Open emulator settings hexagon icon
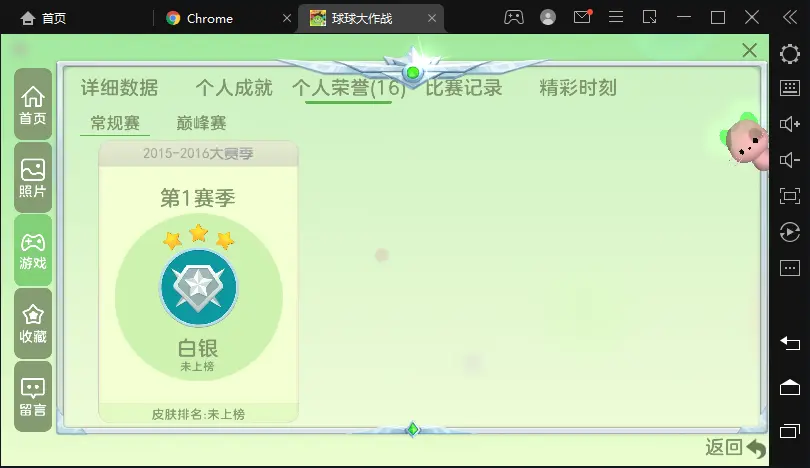The width and height of the screenshot is (810, 468). click(790, 54)
